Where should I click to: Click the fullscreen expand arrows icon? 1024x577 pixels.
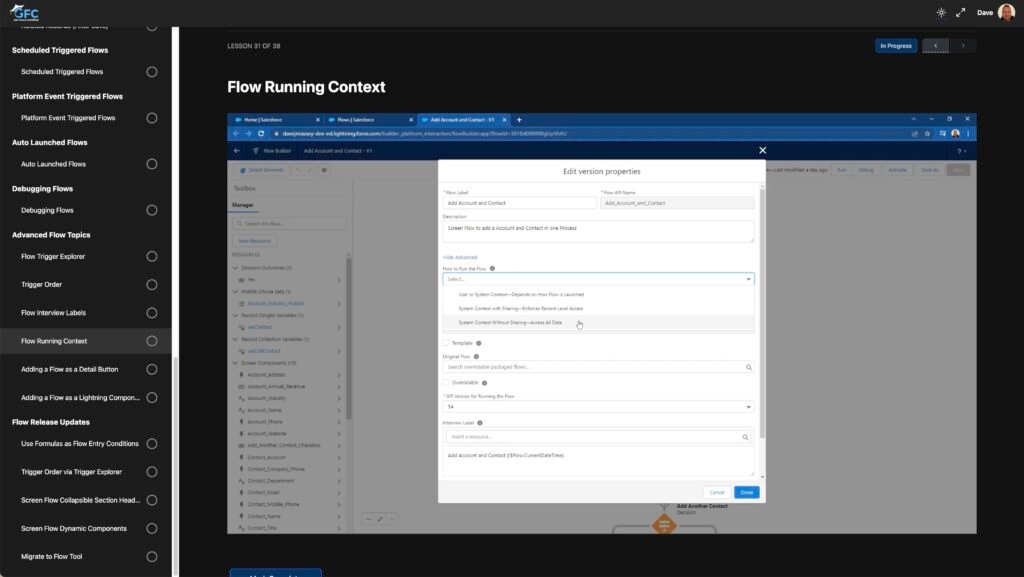pos(961,12)
